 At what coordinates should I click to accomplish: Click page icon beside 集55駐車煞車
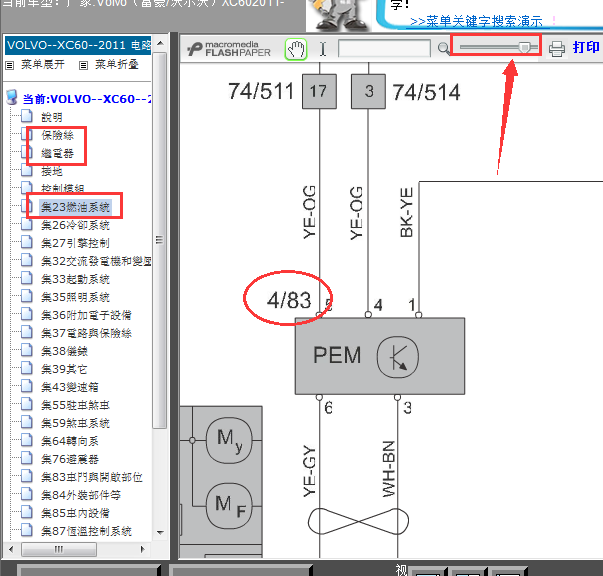27,404
